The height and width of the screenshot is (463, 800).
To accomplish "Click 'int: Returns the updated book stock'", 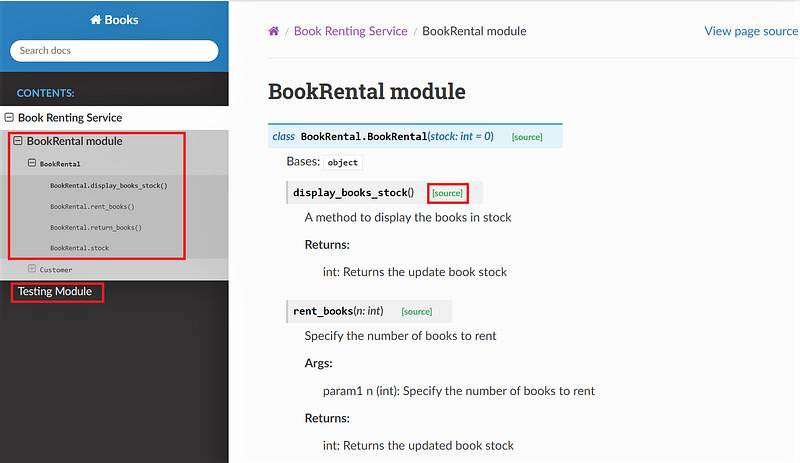I will pyautogui.click(x=418, y=446).
